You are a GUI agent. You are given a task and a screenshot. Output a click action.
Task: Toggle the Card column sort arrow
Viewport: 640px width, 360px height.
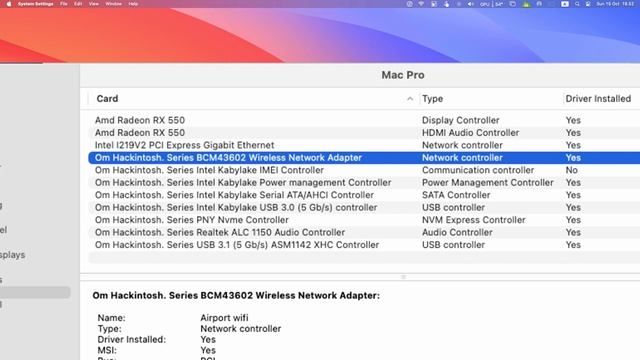410,99
